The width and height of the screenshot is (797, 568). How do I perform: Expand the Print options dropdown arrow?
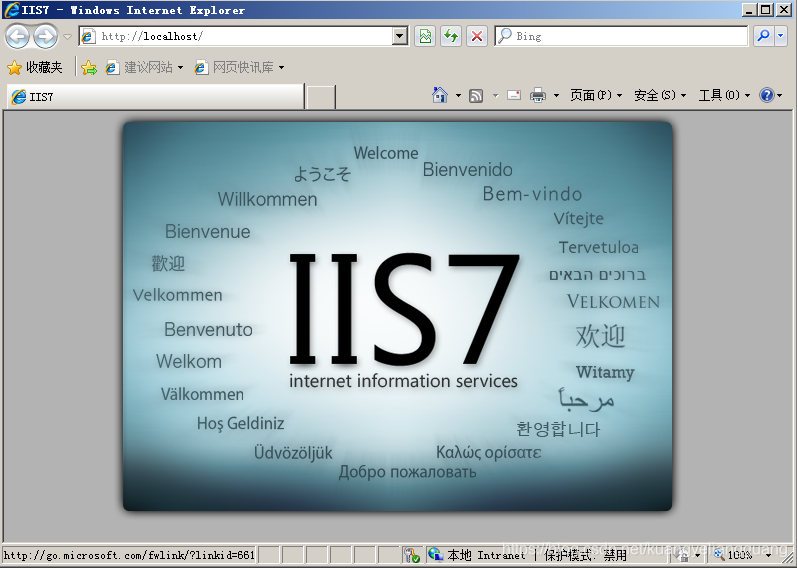coord(556,96)
